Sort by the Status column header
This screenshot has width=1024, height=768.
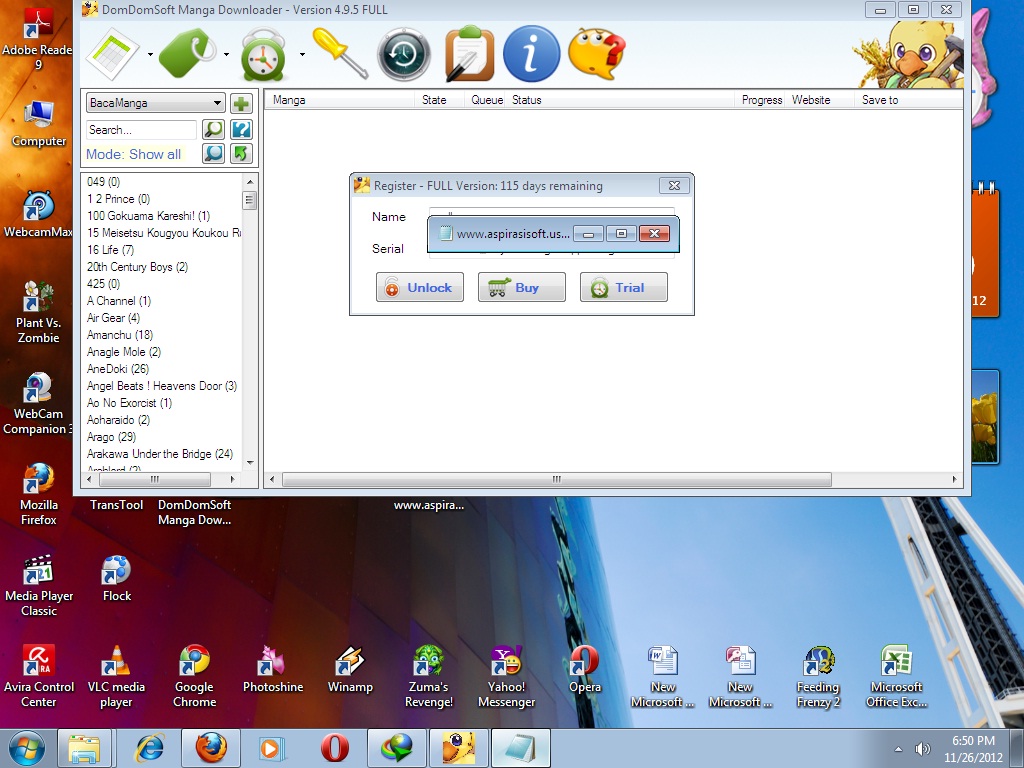click(x=620, y=100)
